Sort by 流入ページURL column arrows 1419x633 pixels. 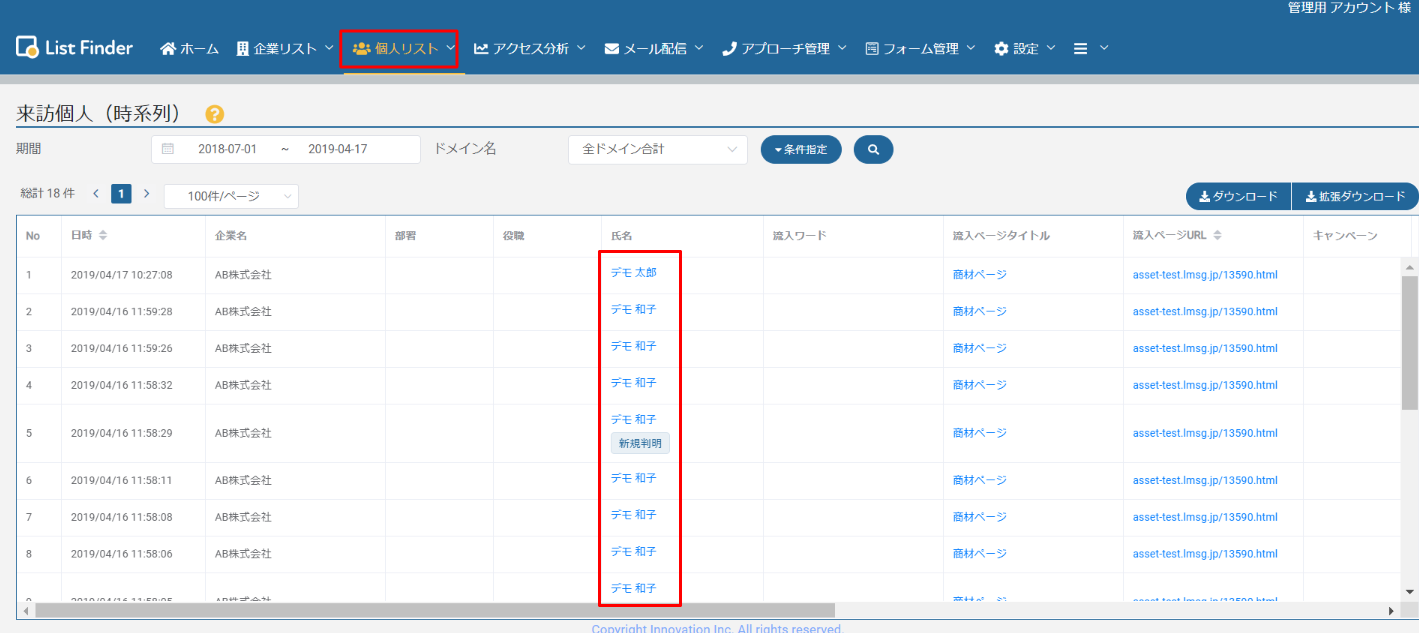(x=1216, y=236)
